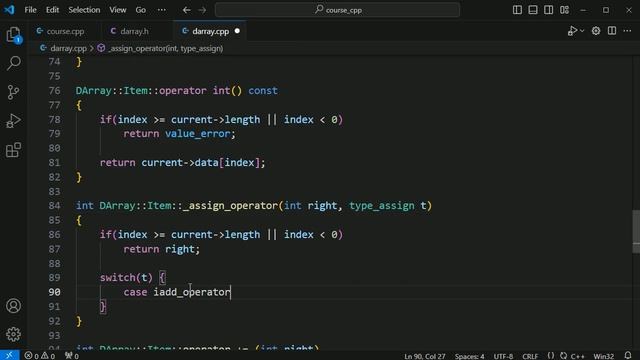The image size is (640, 360).
Task: Select language mode C++
Action: (577, 356)
